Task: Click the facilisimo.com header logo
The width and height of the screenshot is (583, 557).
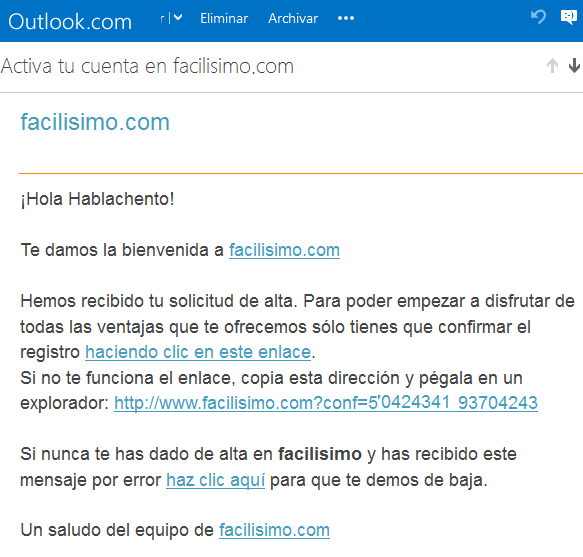Action: tap(95, 122)
